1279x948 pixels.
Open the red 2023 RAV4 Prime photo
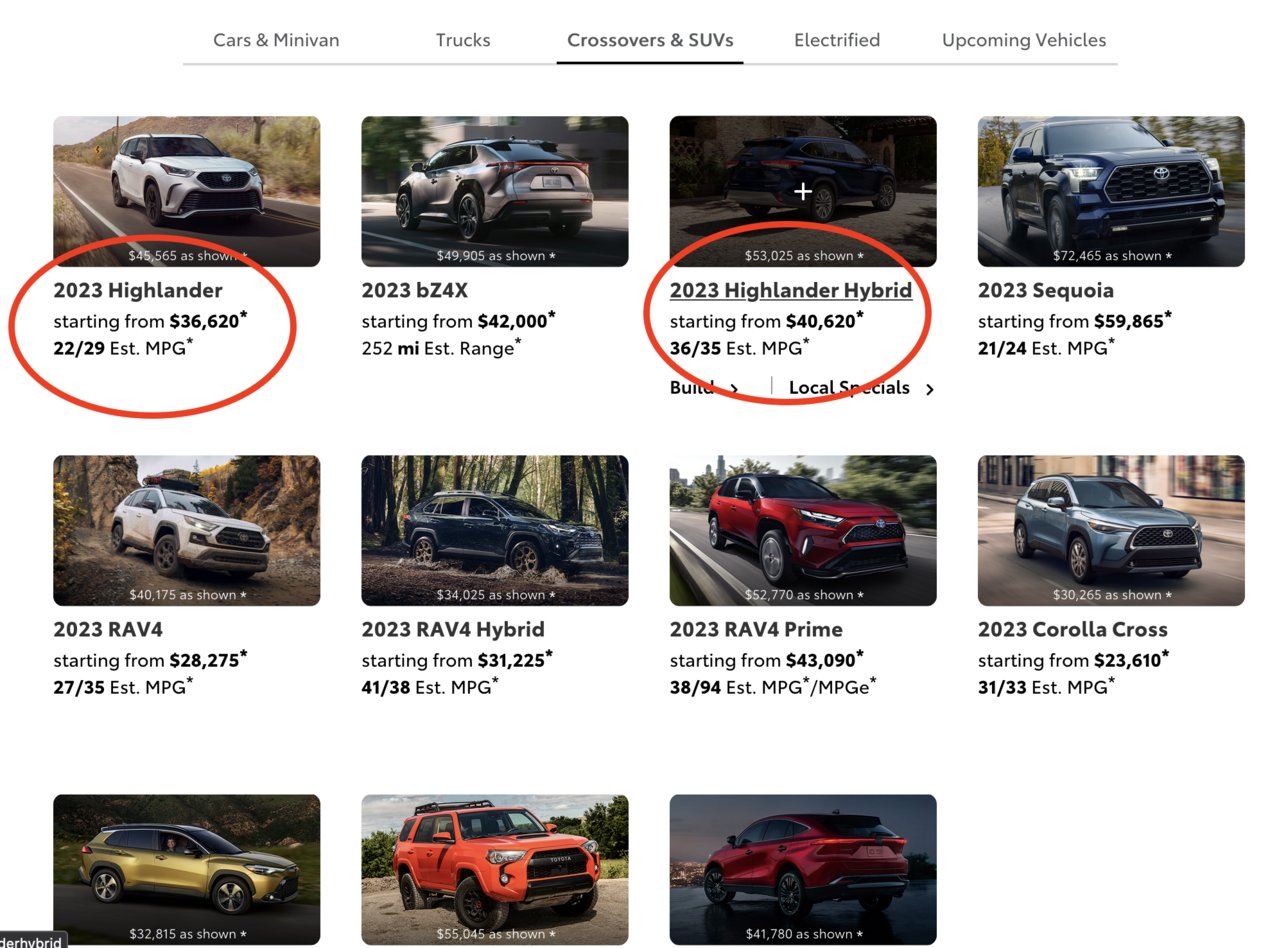tap(803, 530)
